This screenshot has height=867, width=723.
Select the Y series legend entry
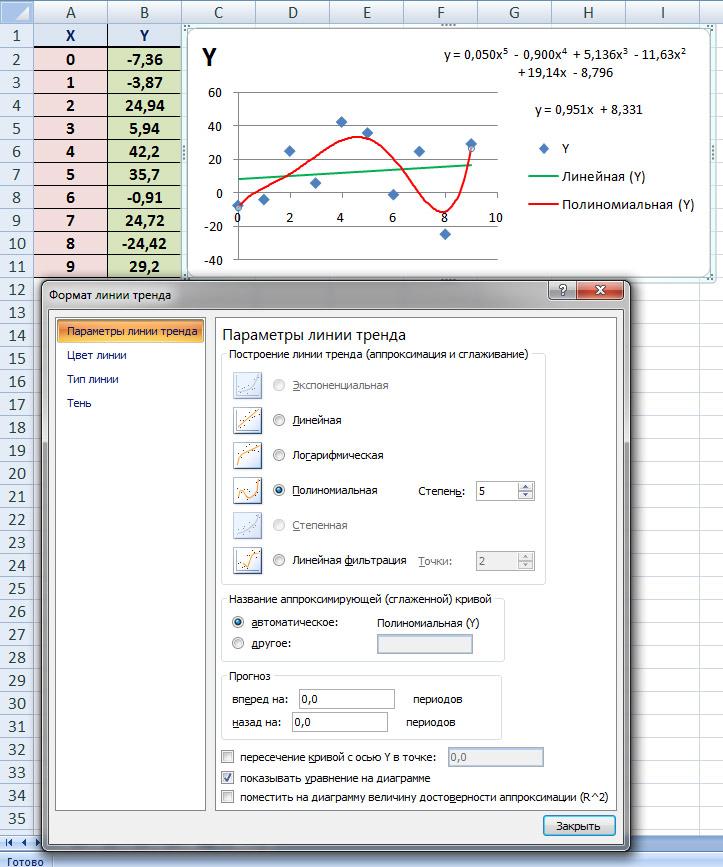point(554,148)
